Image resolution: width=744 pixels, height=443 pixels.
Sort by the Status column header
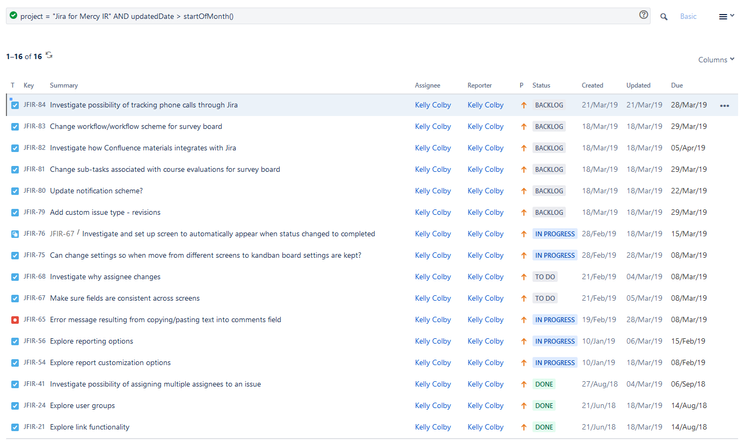coord(541,85)
